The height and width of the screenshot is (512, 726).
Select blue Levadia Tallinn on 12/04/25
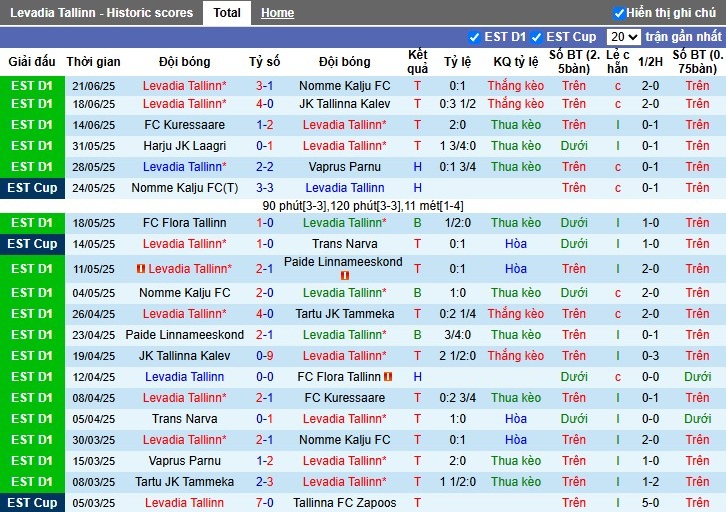(x=184, y=377)
